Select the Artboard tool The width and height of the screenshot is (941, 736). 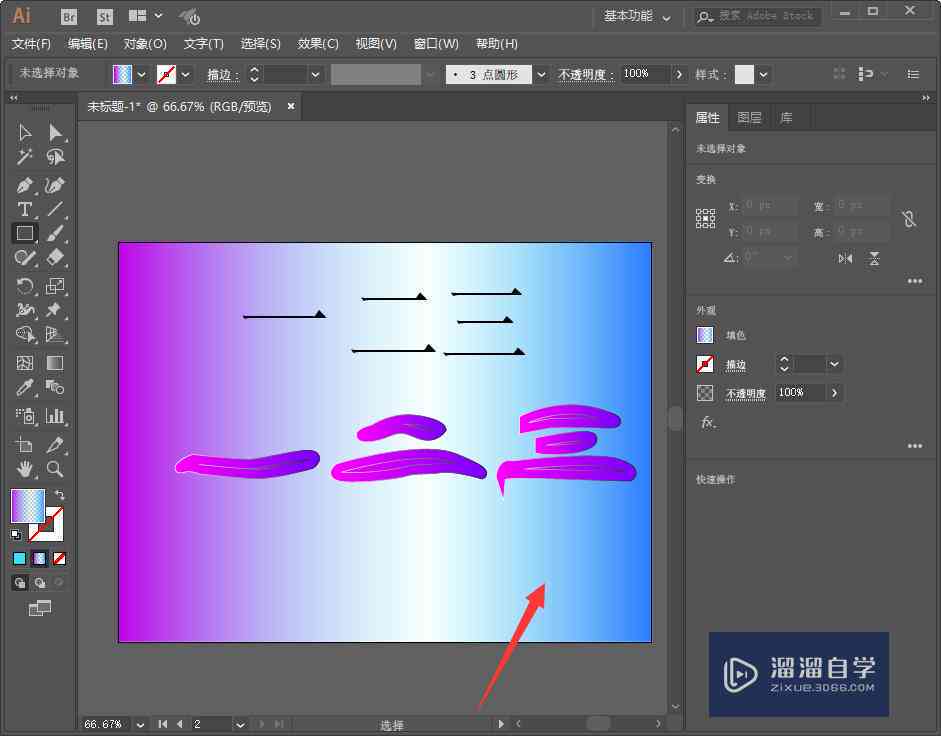(x=25, y=444)
